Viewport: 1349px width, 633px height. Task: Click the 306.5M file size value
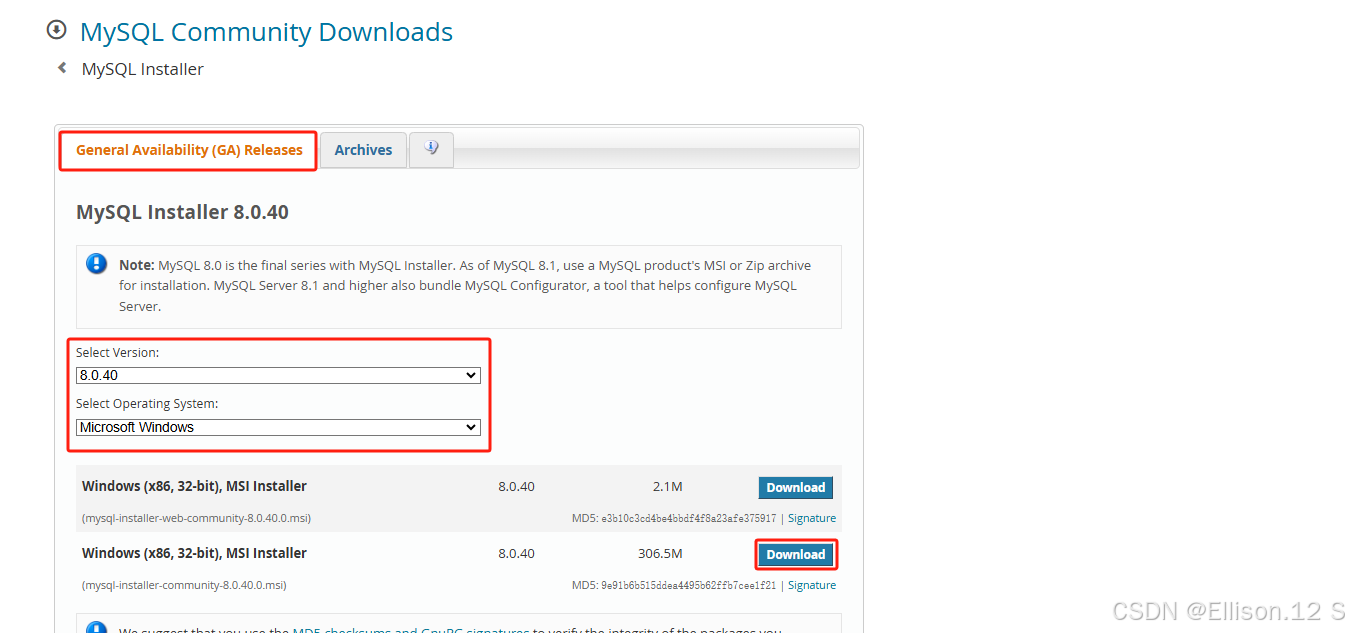pyautogui.click(x=660, y=553)
